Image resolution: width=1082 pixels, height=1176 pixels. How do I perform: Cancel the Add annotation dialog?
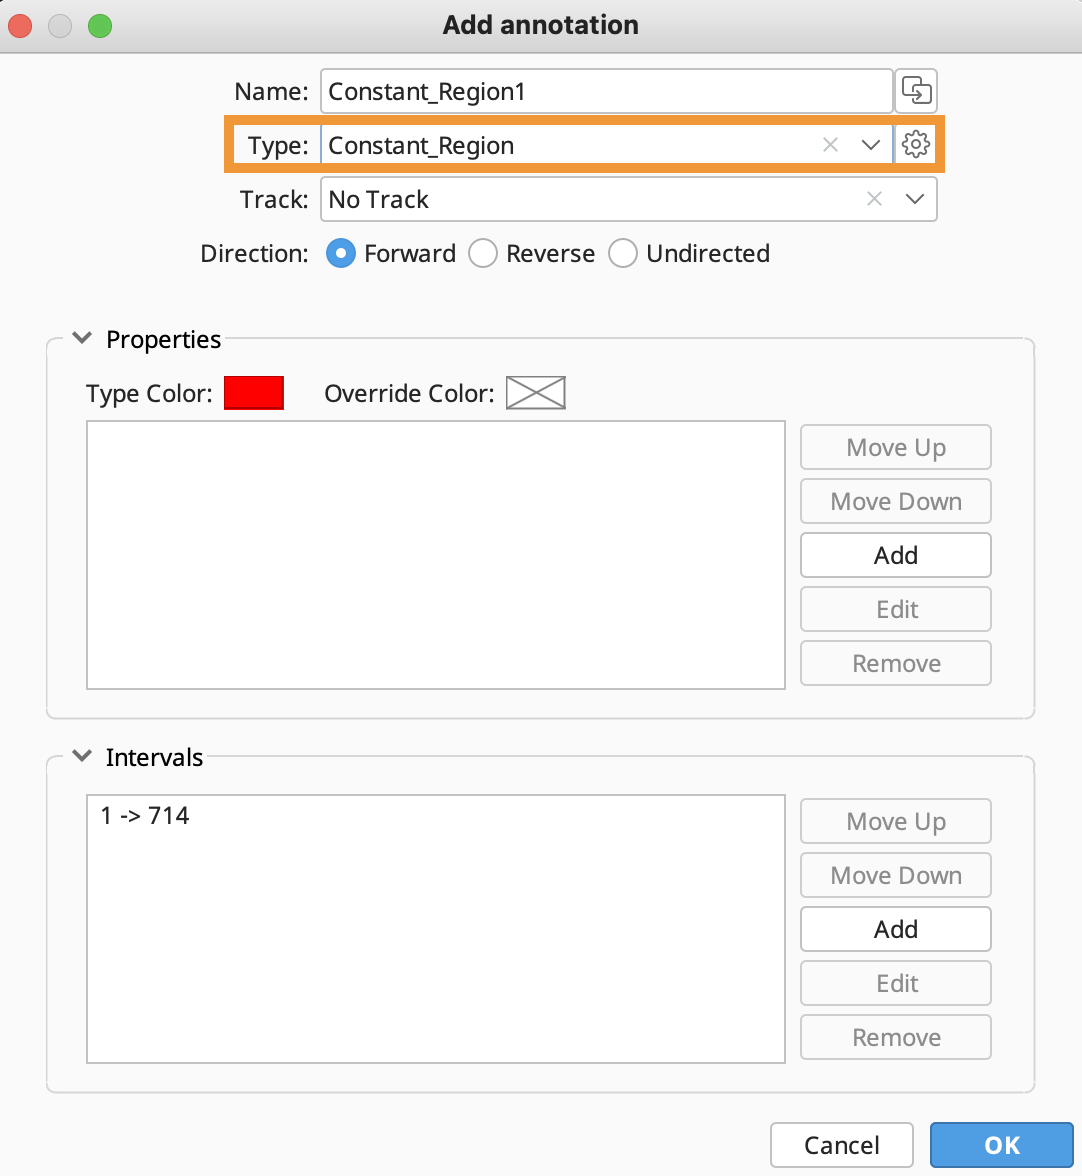click(841, 1144)
